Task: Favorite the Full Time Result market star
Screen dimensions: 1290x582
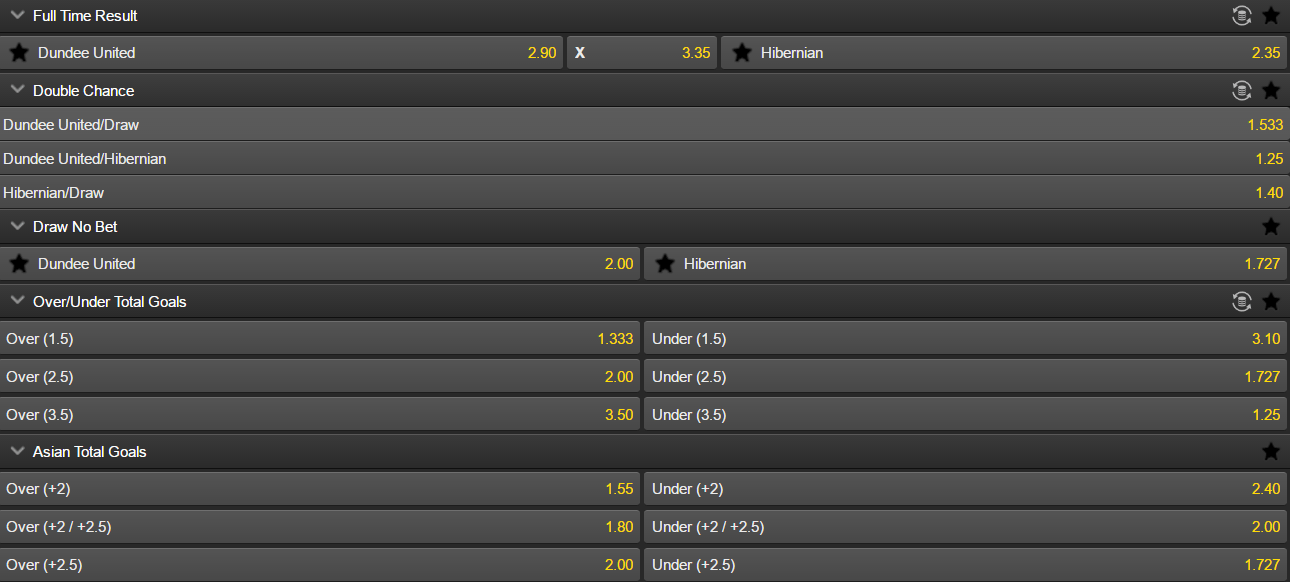Action: pos(1271,15)
